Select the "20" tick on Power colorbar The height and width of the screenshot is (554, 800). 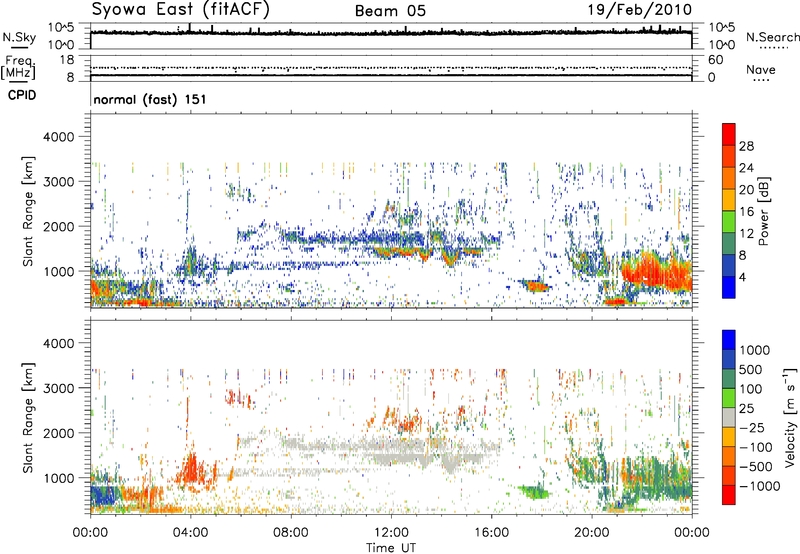[x=746, y=190]
